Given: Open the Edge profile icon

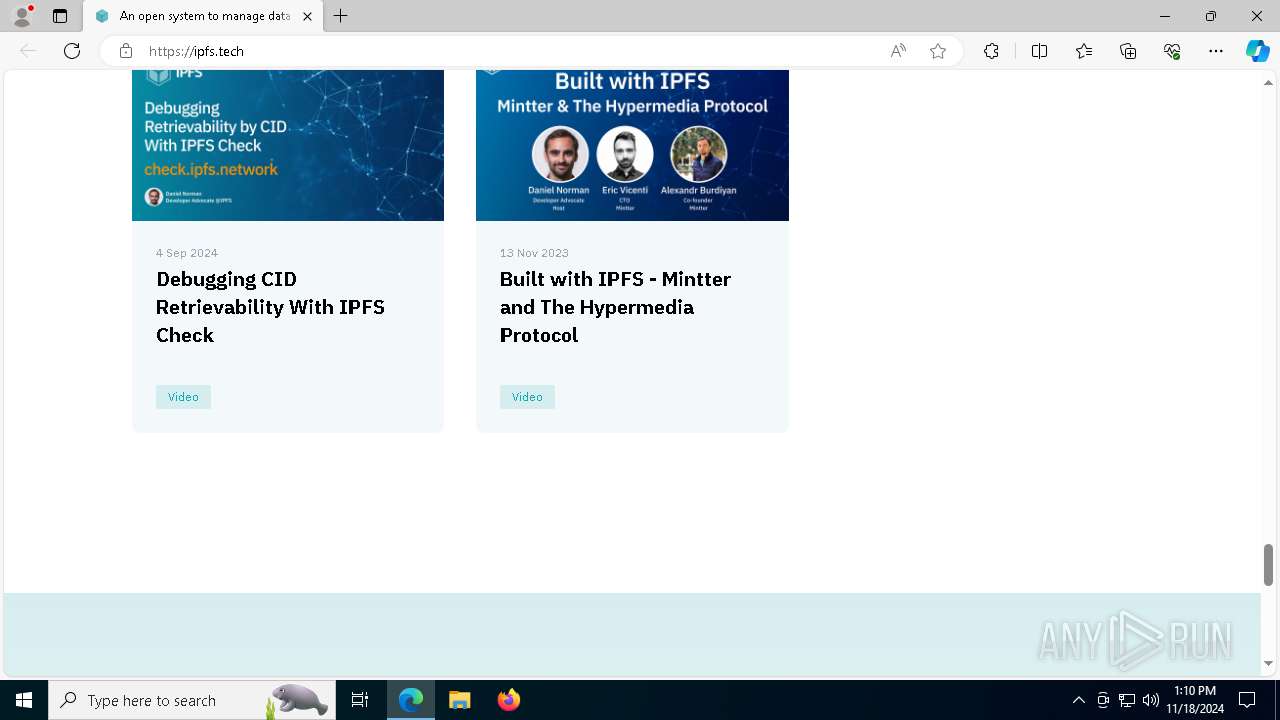Looking at the screenshot, I should tap(22, 15).
